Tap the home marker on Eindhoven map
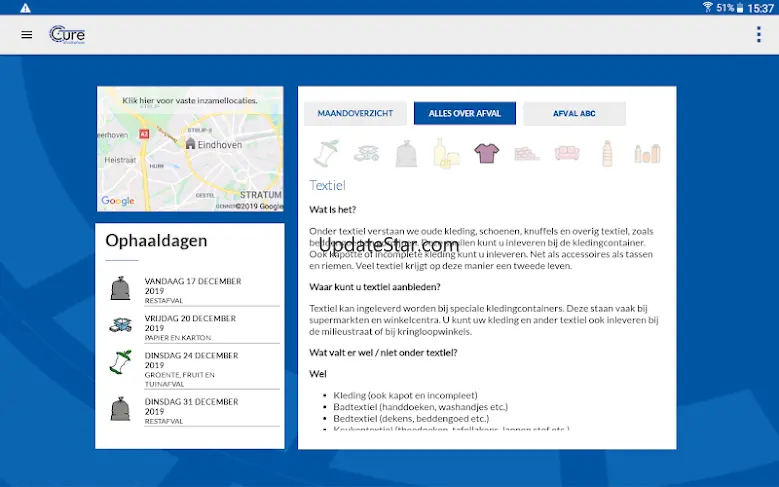Screen dimensions: 779x487 (190, 144)
